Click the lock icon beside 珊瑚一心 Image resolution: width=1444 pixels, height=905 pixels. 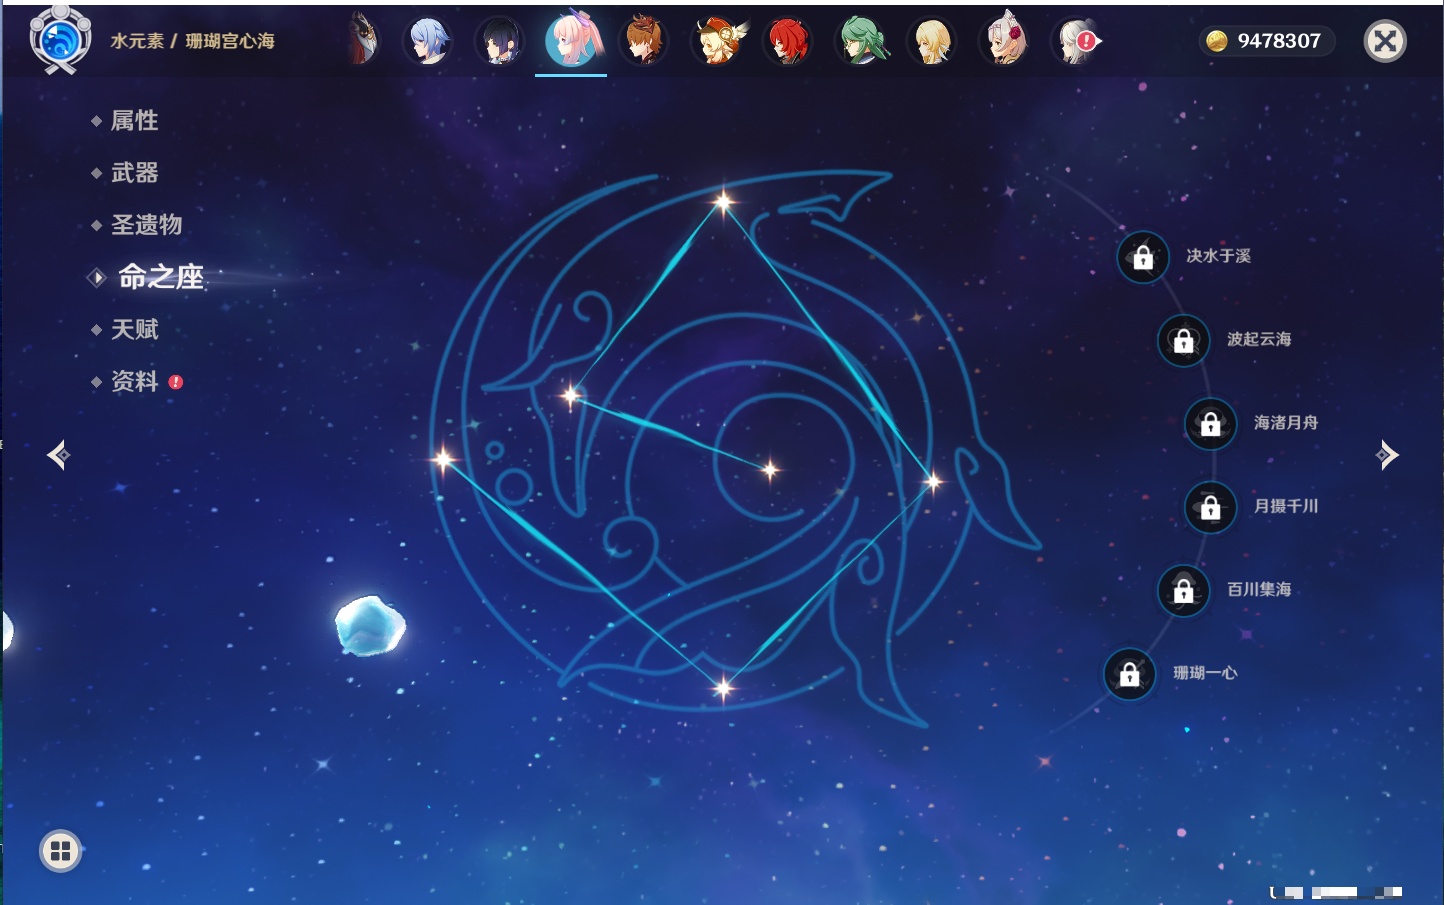[1129, 674]
